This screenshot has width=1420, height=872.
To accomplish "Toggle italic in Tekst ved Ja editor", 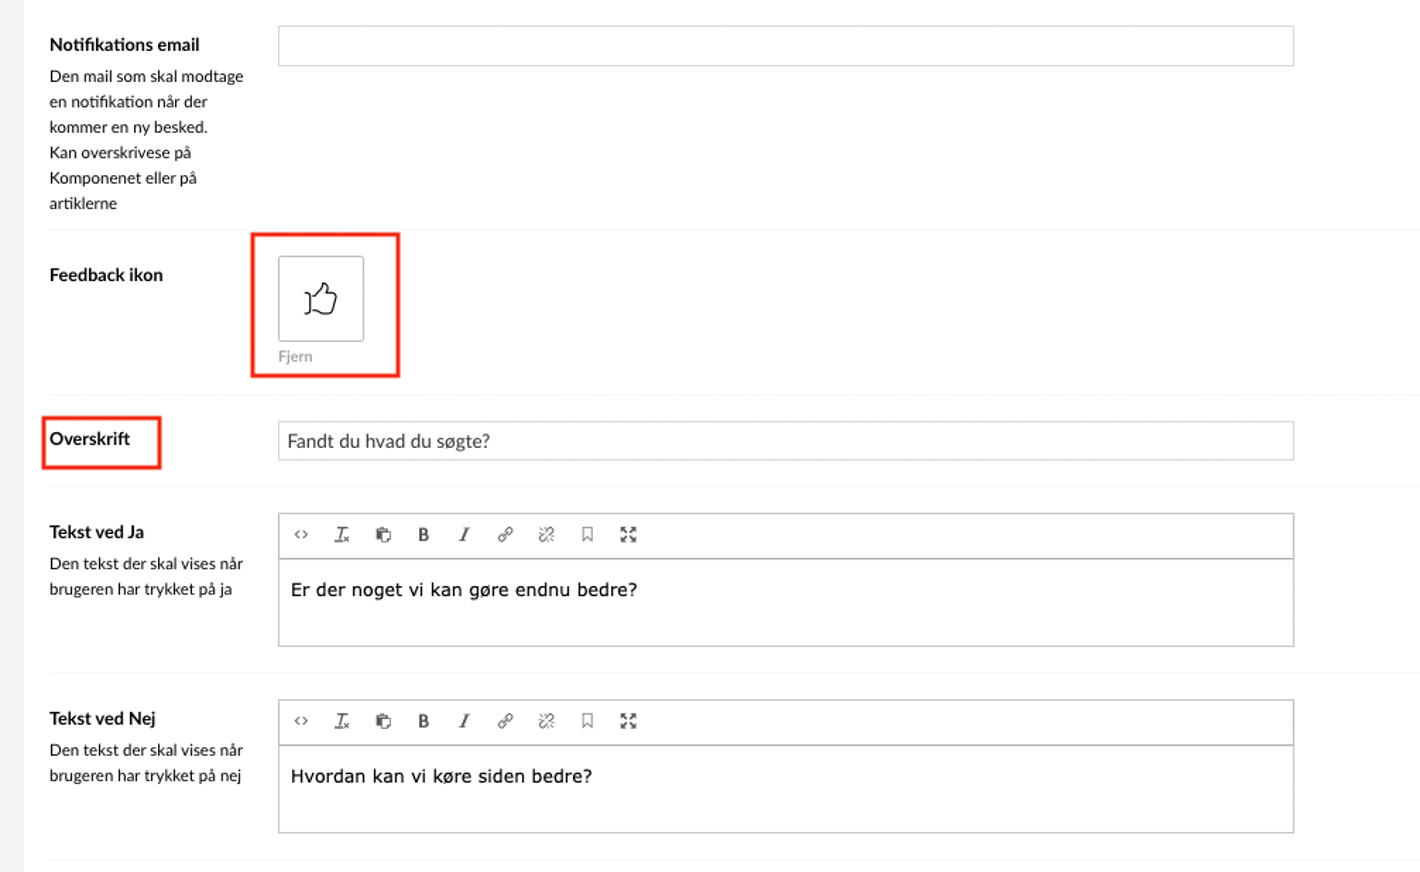I will [464, 535].
